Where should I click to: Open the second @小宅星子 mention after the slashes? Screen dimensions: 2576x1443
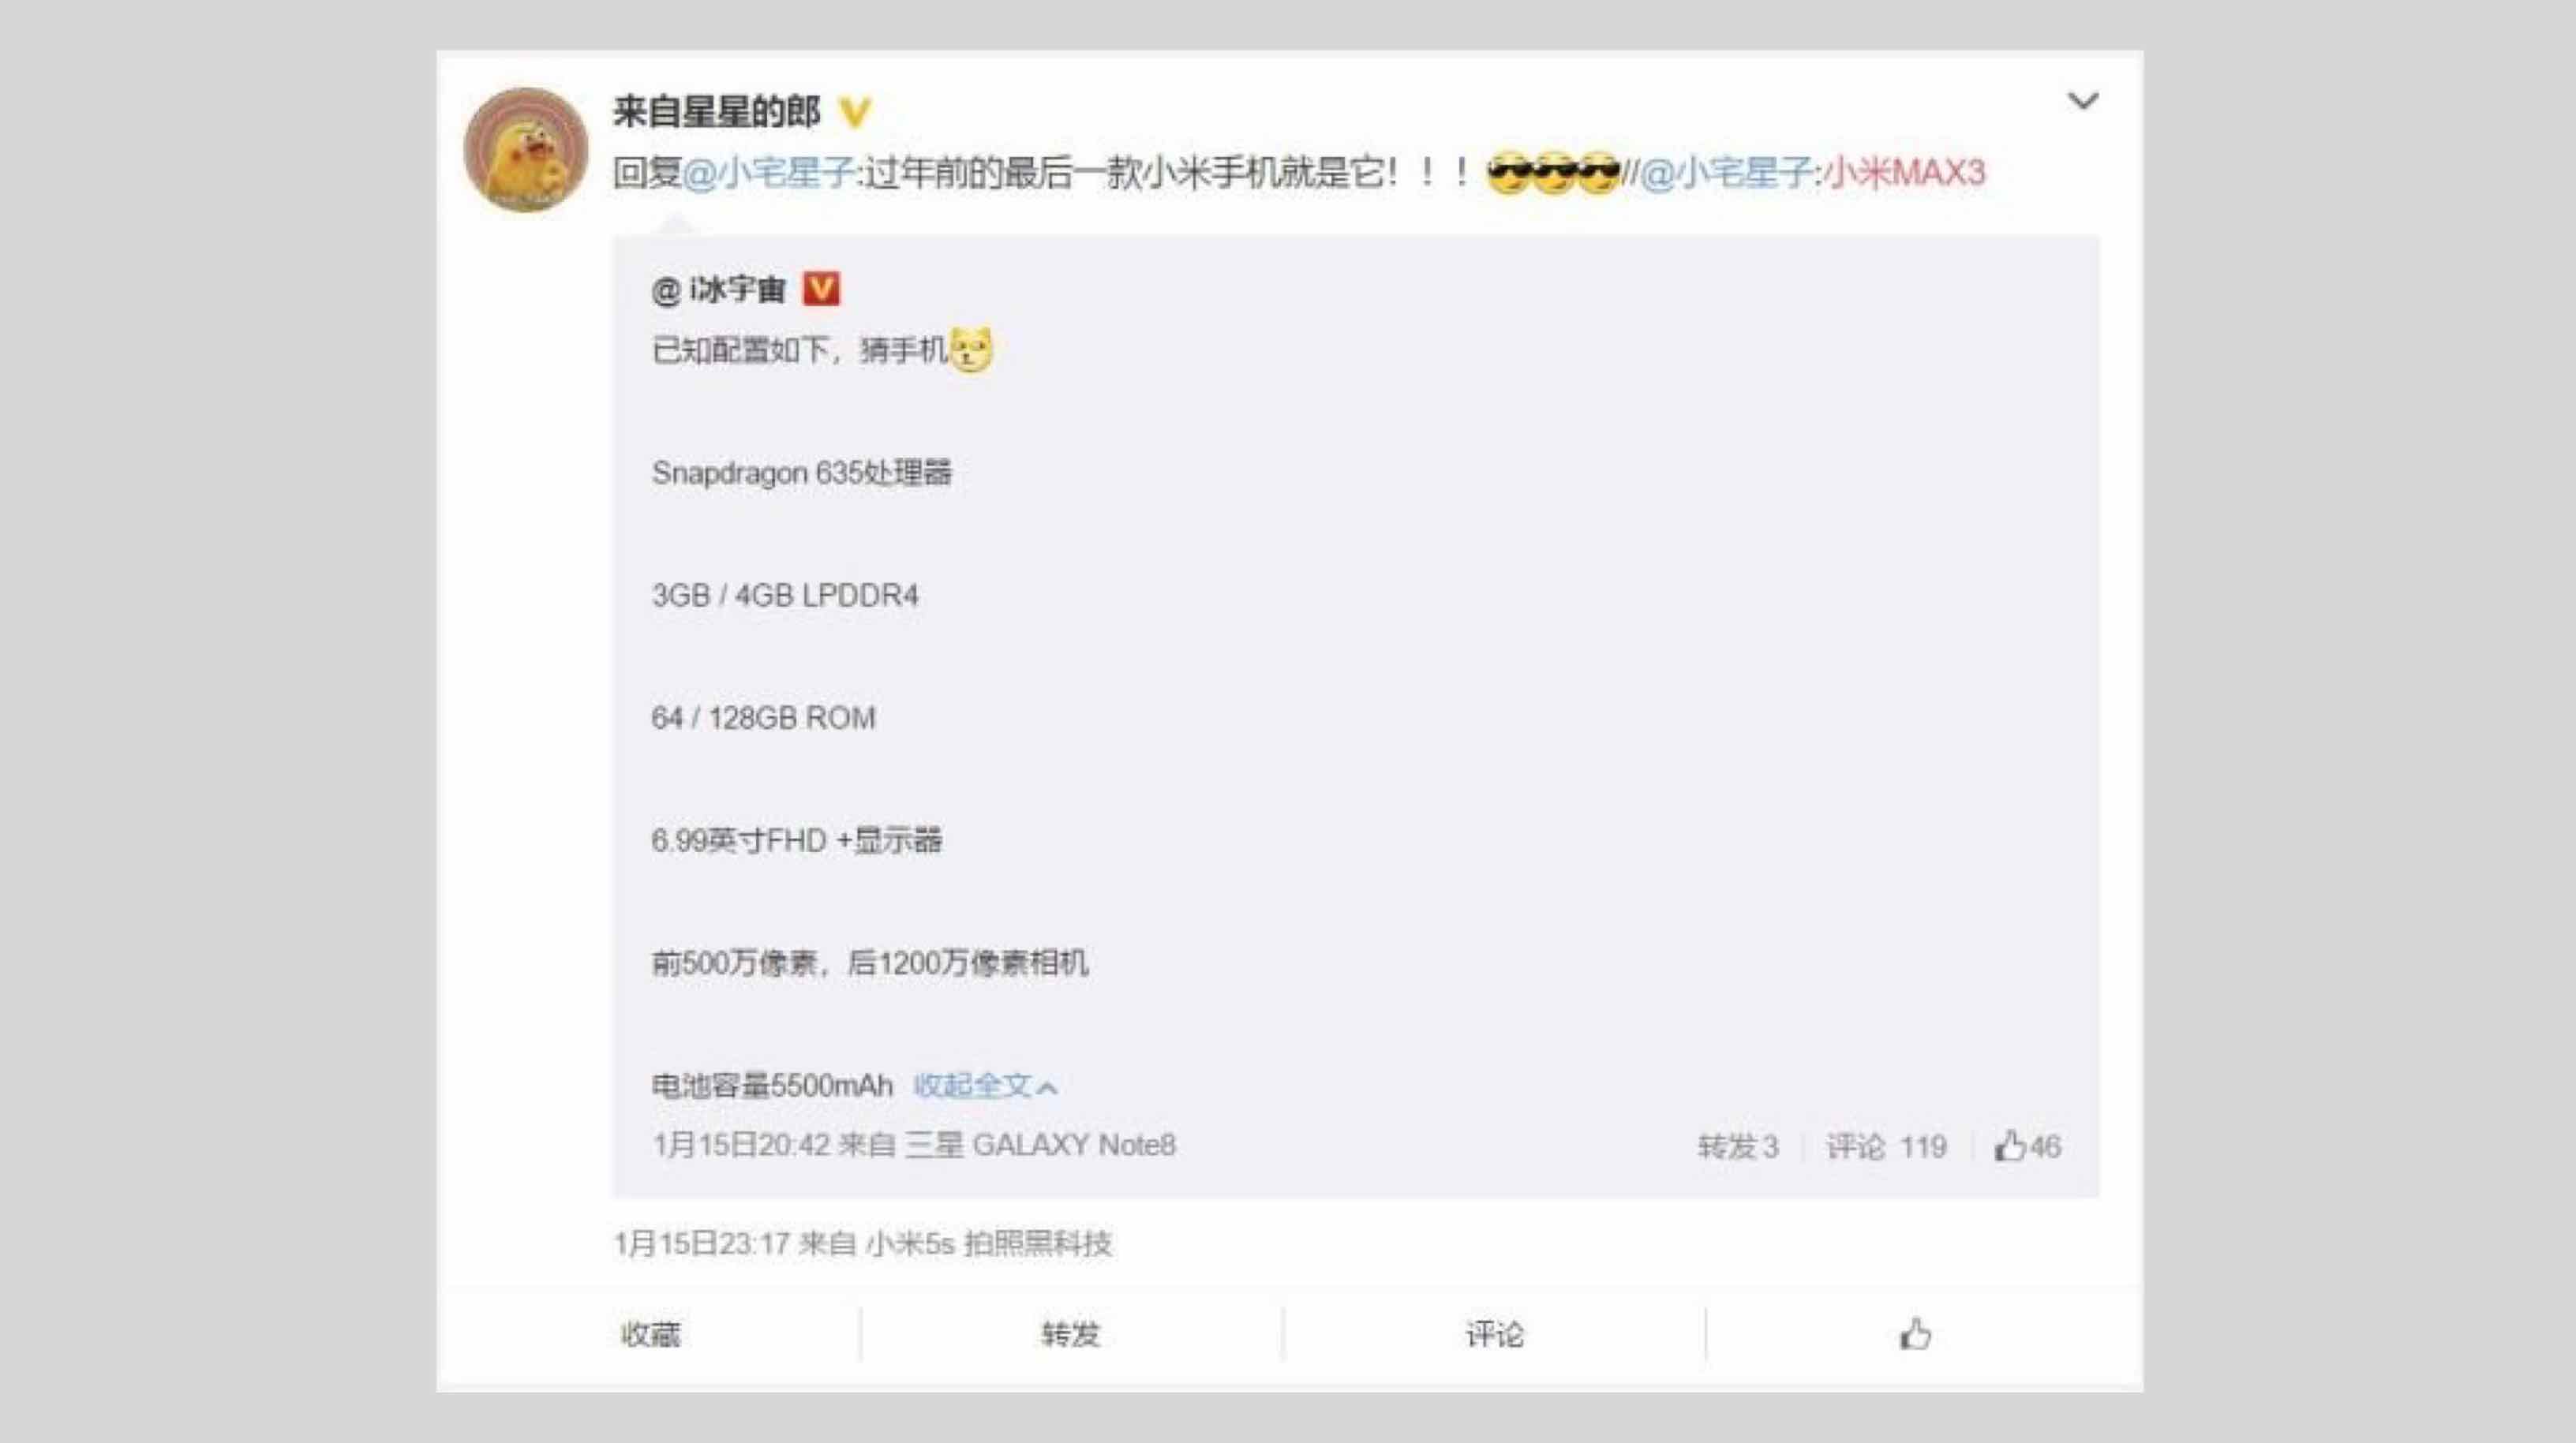click(1726, 173)
